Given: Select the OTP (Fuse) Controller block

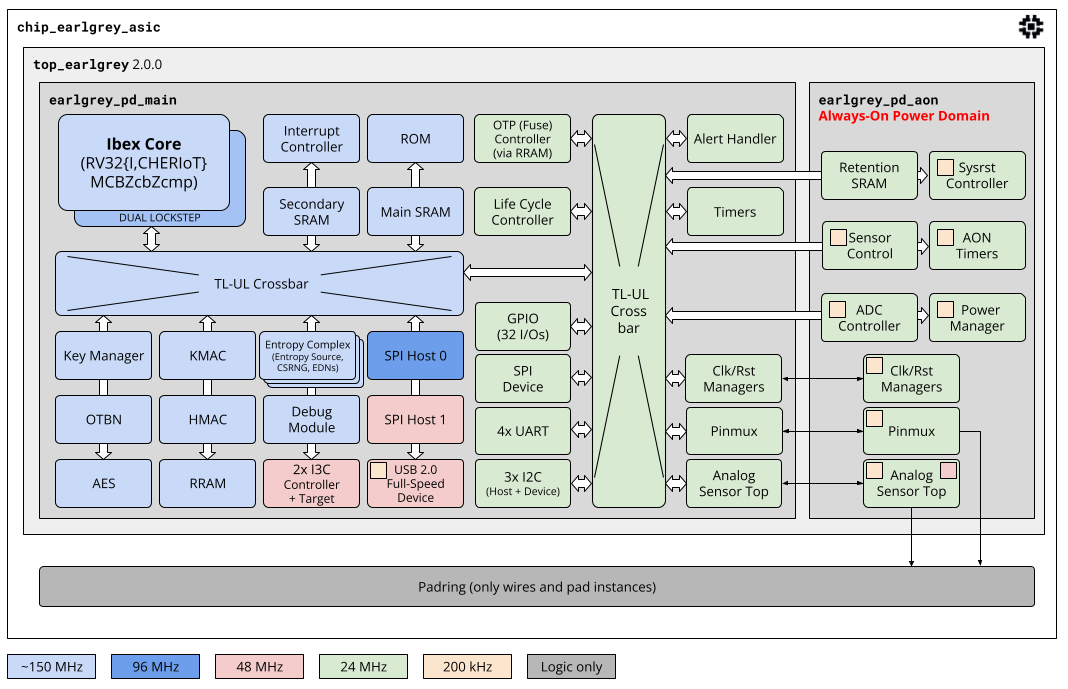Looking at the screenshot, I should tap(522, 139).
